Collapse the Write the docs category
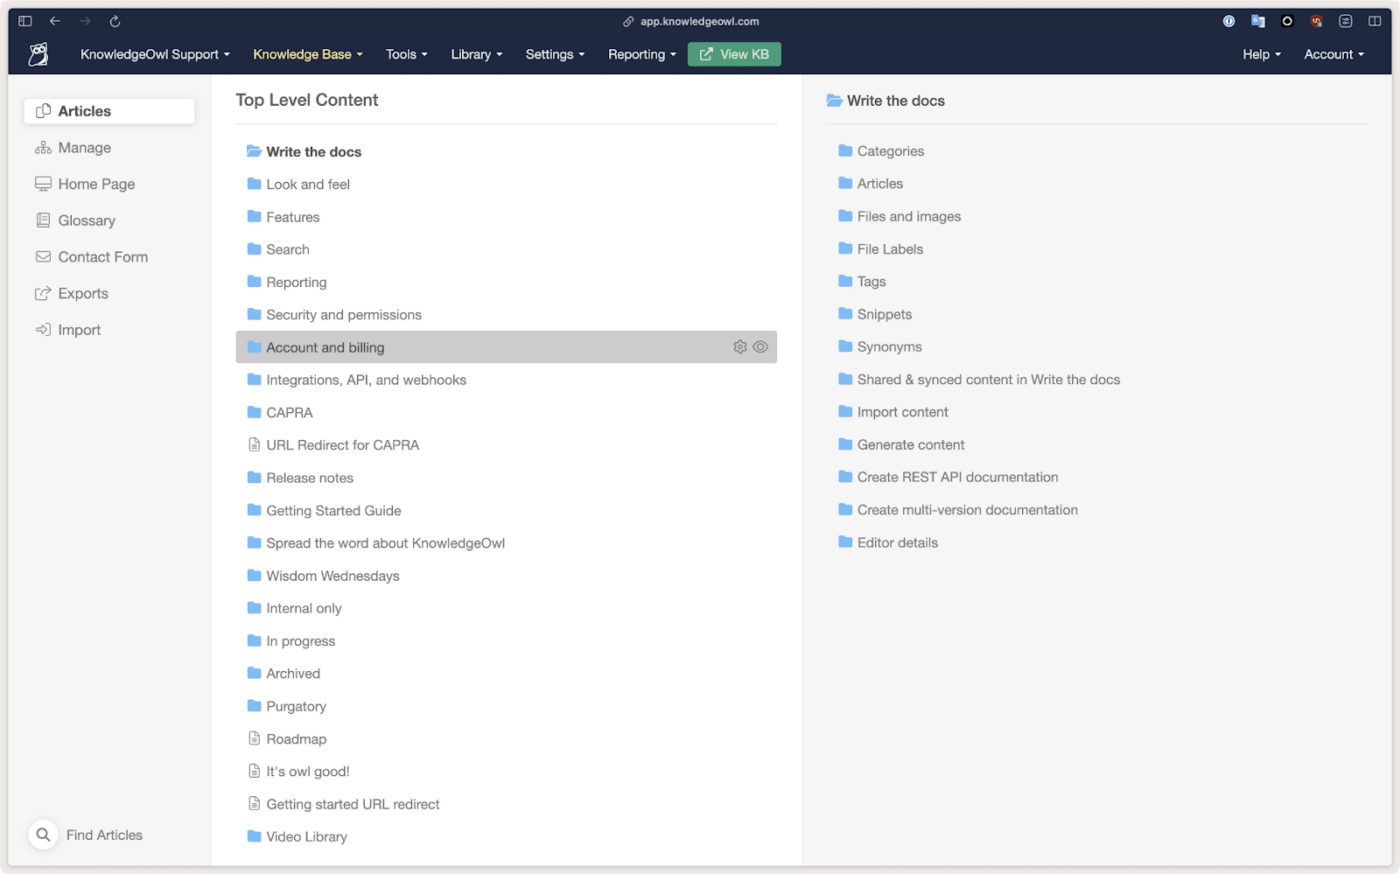 point(313,152)
